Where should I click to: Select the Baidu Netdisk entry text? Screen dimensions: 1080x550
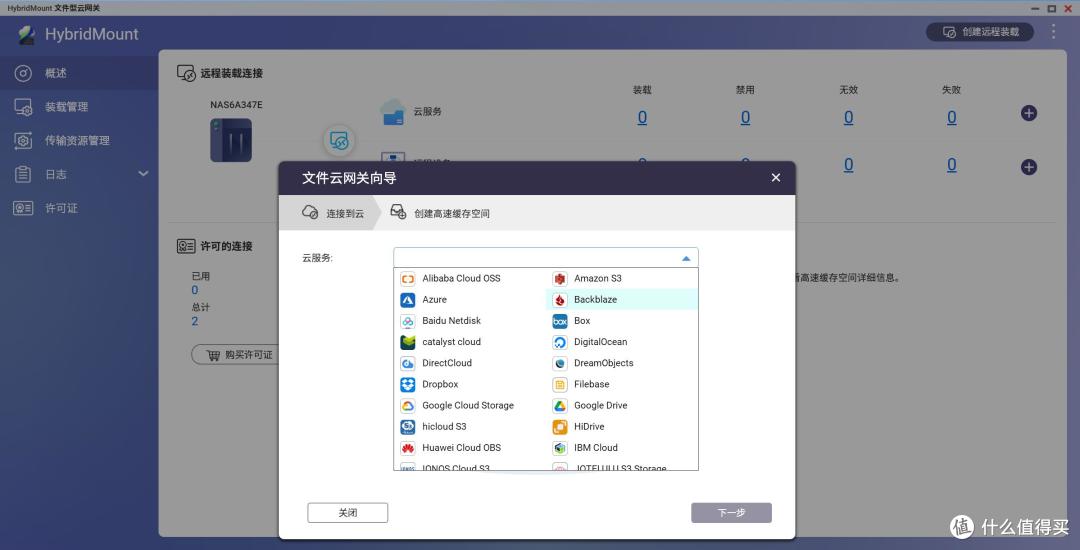(x=451, y=321)
